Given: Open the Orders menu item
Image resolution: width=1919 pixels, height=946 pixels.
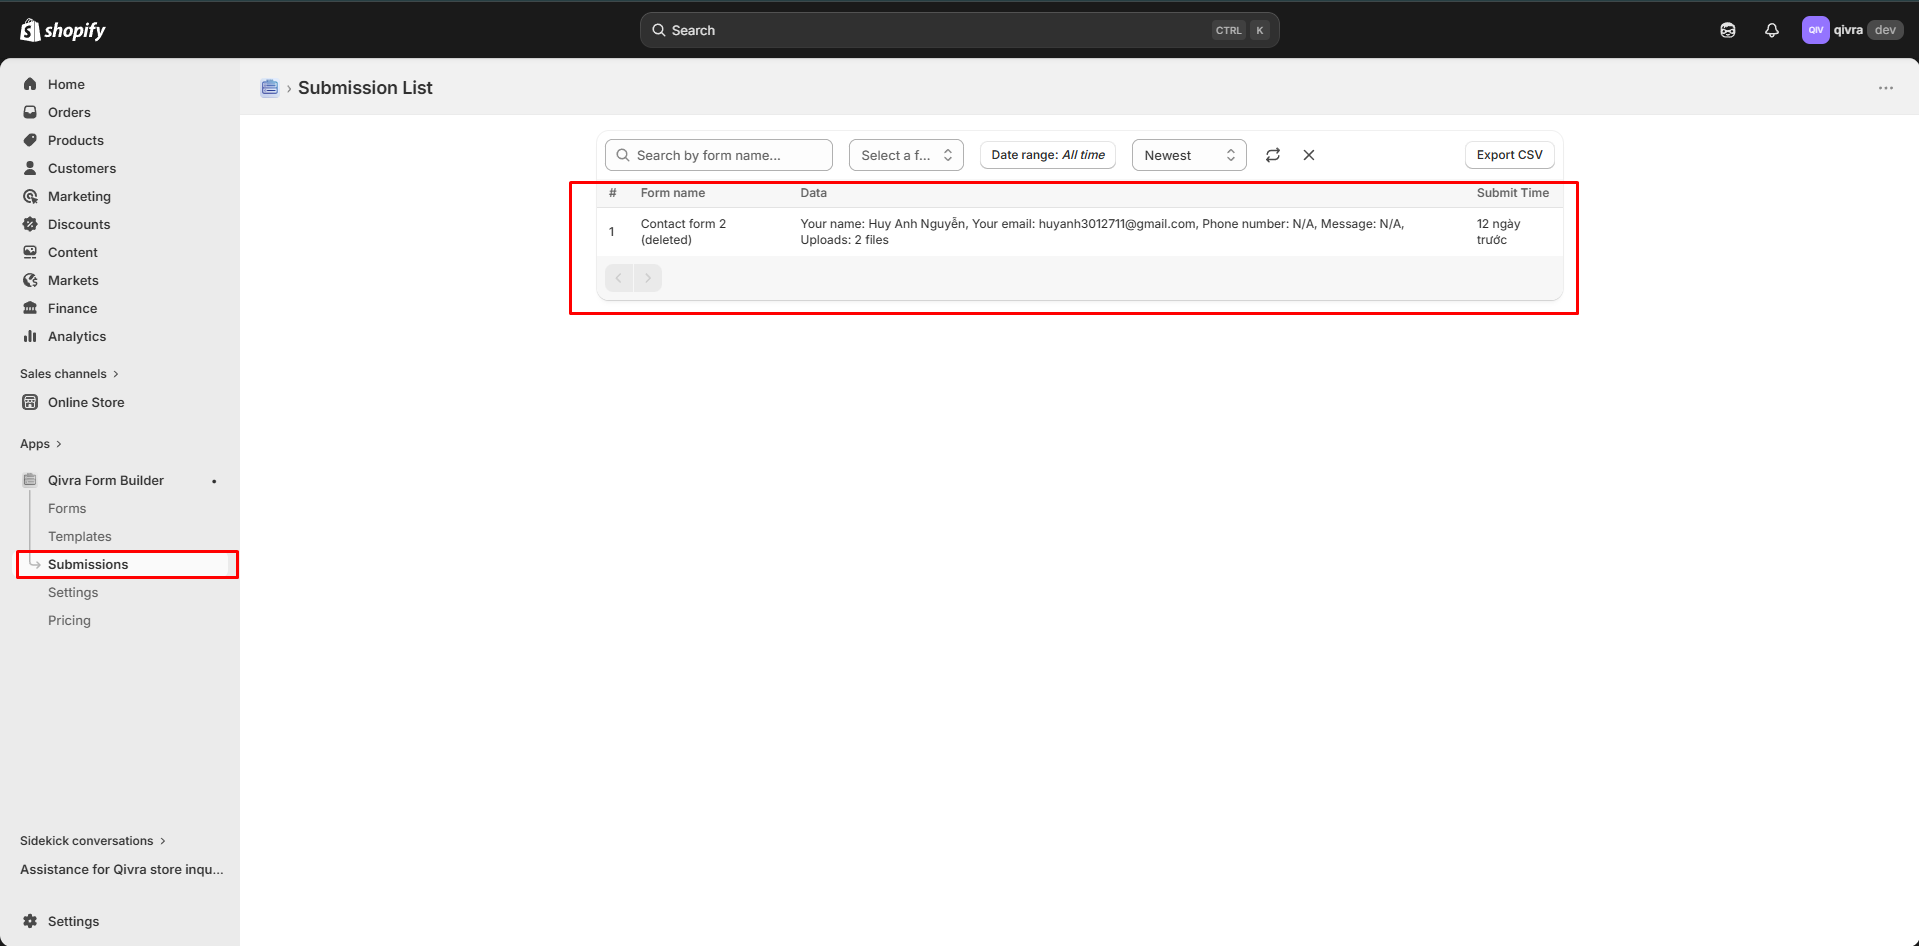Looking at the screenshot, I should coord(69,112).
